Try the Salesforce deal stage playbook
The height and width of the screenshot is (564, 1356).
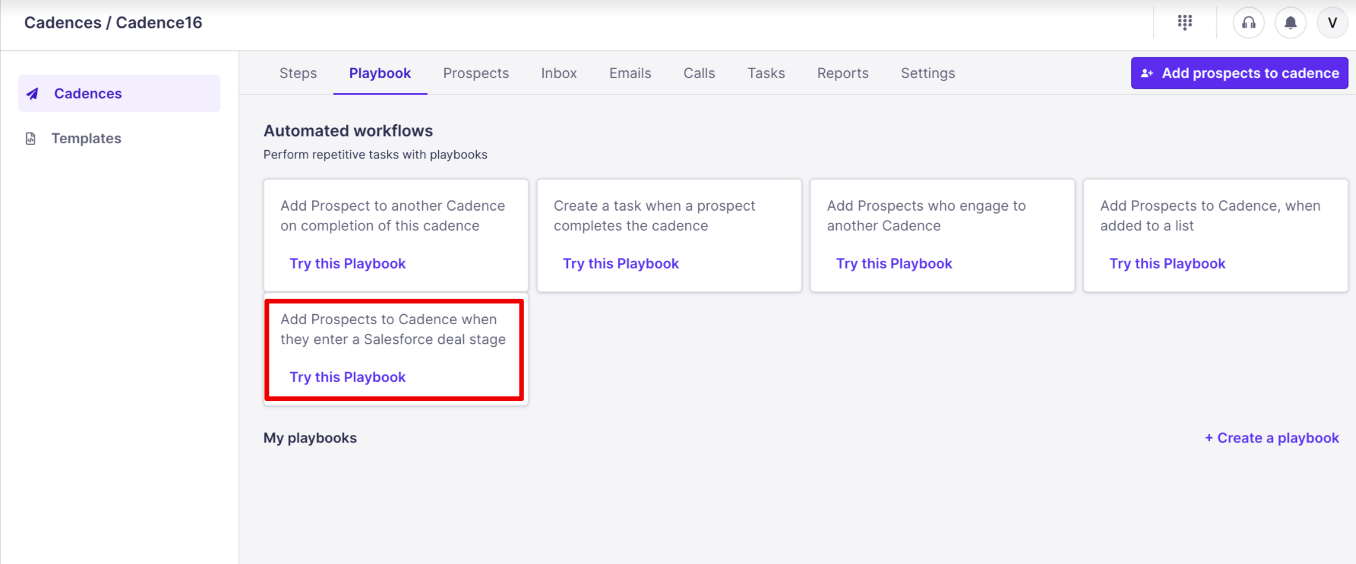[348, 377]
